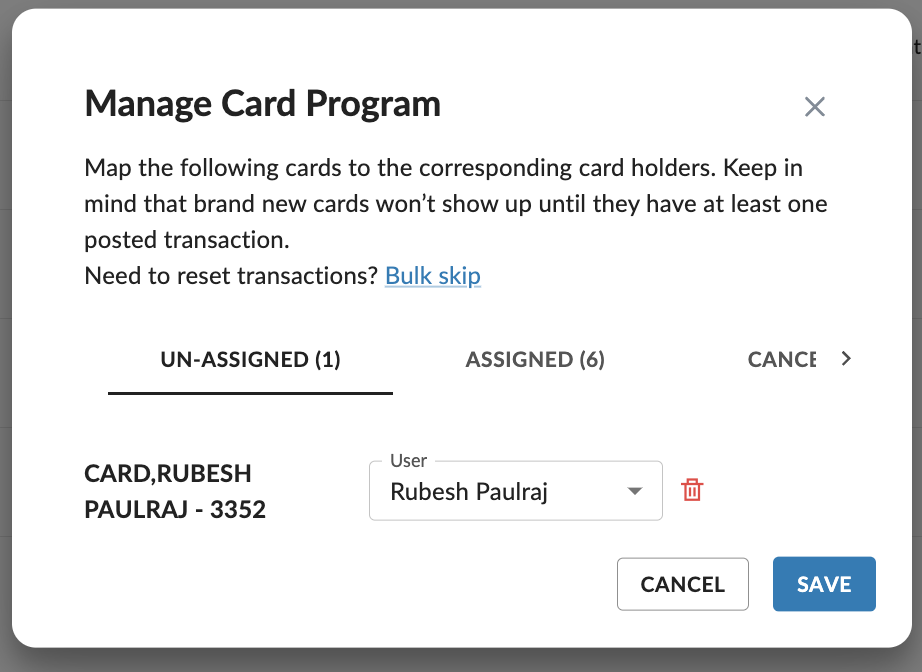The width and height of the screenshot is (922, 672).
Task: Click the CARD,RUBESH PAULRAJ - 3352 label
Action: (x=175, y=492)
